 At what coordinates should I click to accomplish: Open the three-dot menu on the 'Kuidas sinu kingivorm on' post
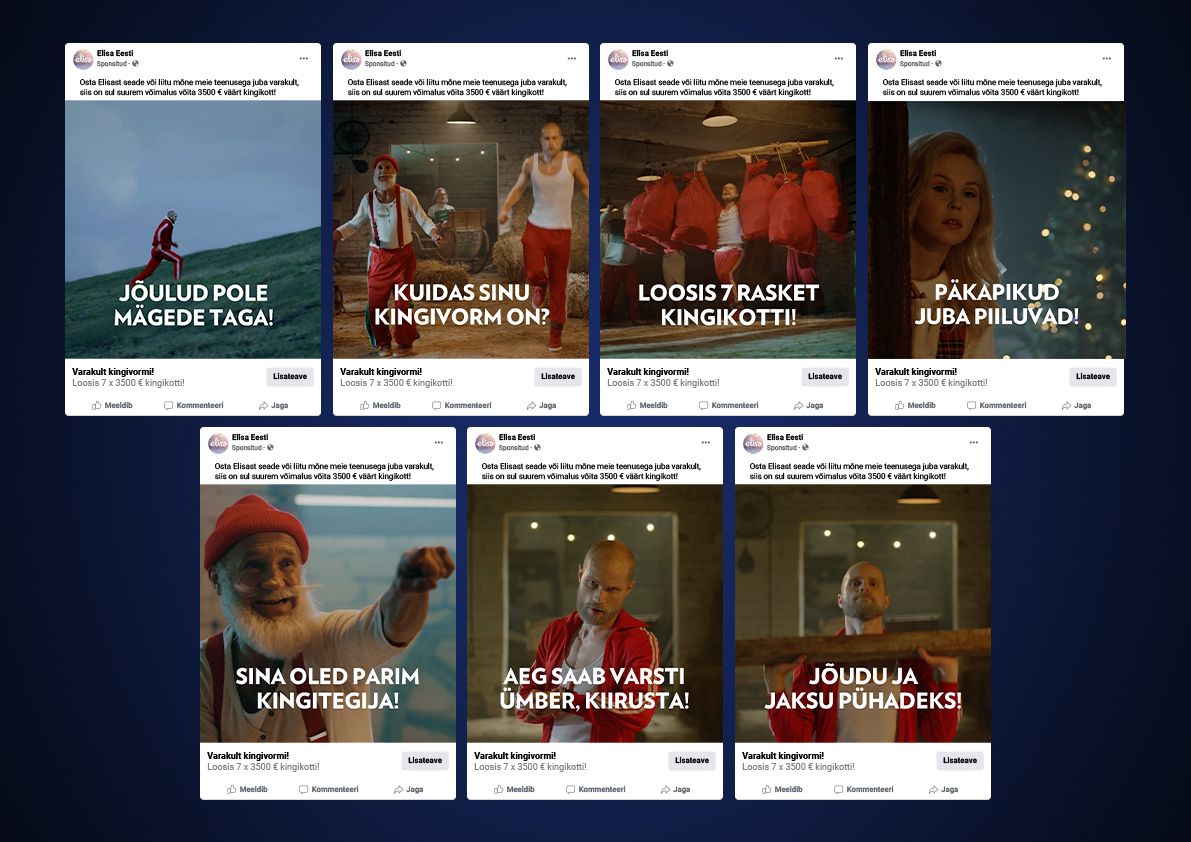pyautogui.click(x=571, y=58)
